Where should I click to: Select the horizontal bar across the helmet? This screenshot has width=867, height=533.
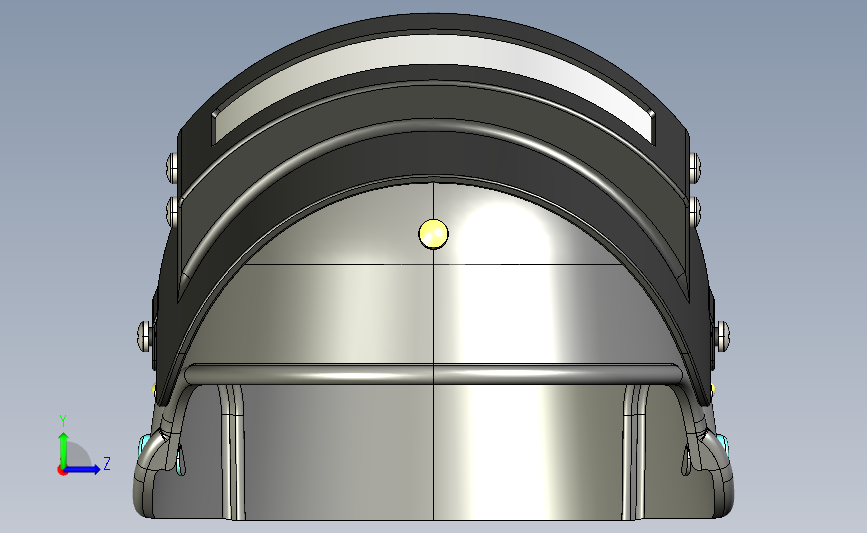(x=434, y=374)
